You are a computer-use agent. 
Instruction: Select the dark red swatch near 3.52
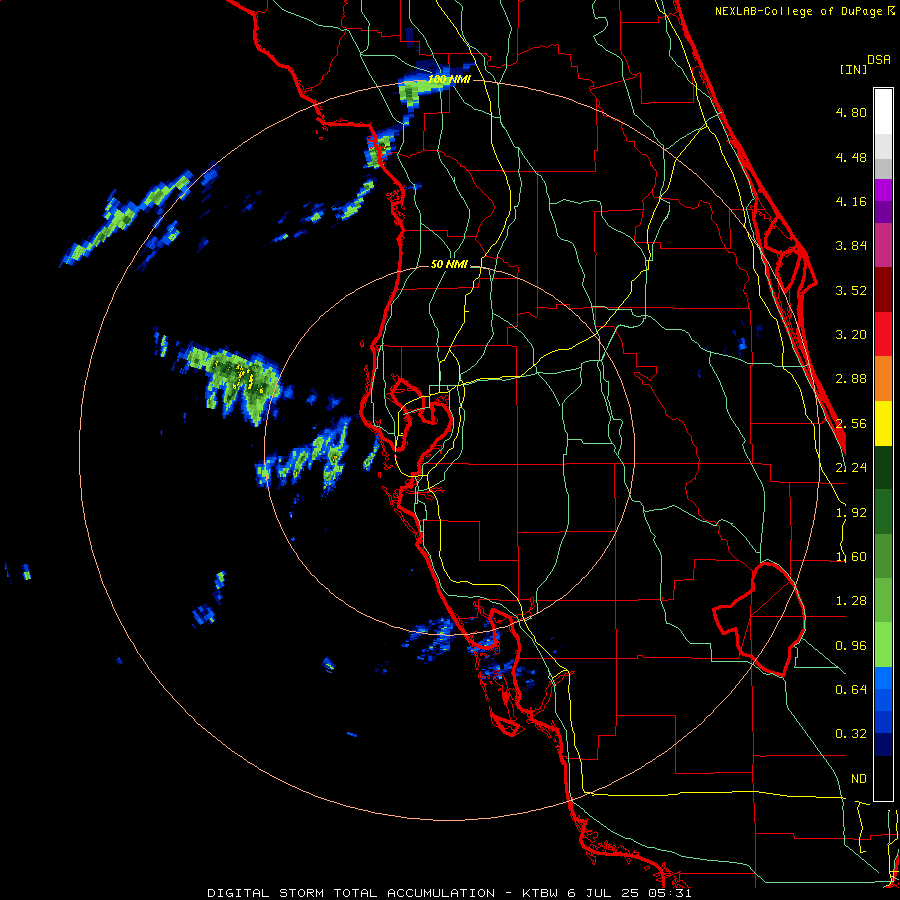[x=883, y=290]
